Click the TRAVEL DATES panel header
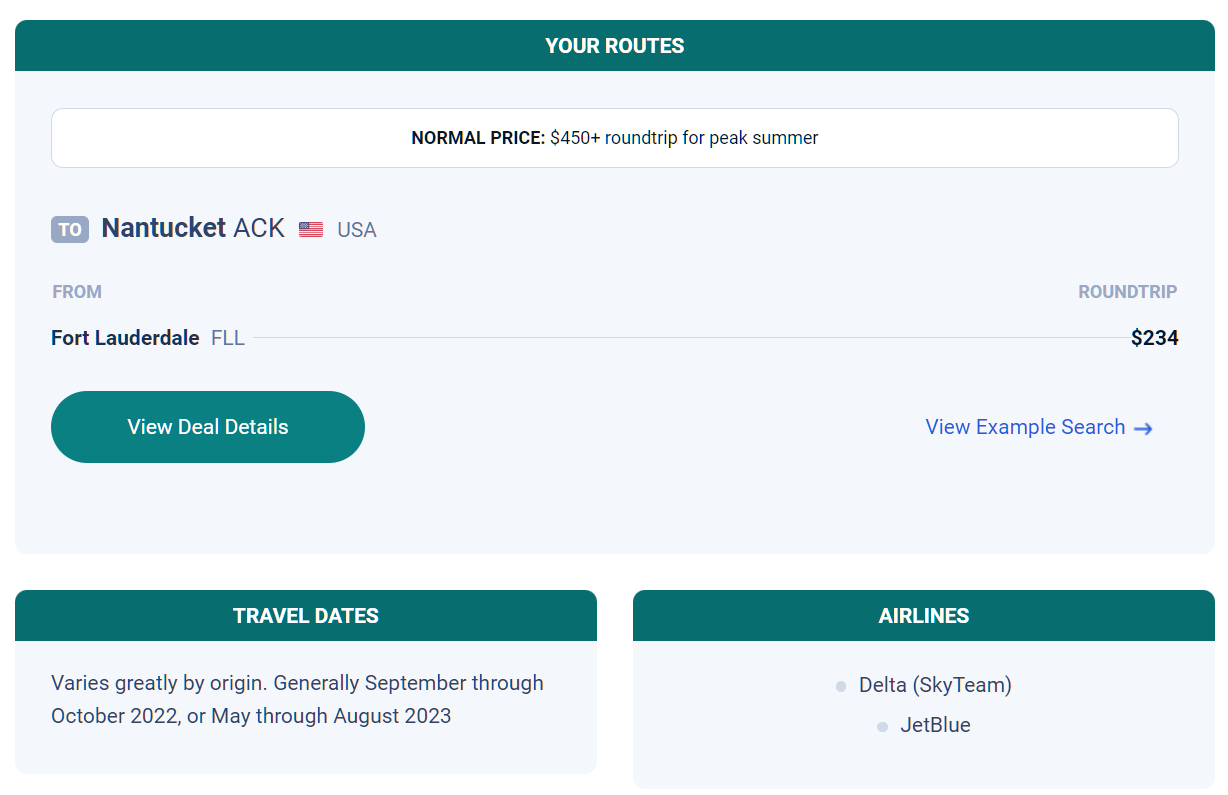Viewport: 1228px width, 795px height. (x=306, y=616)
